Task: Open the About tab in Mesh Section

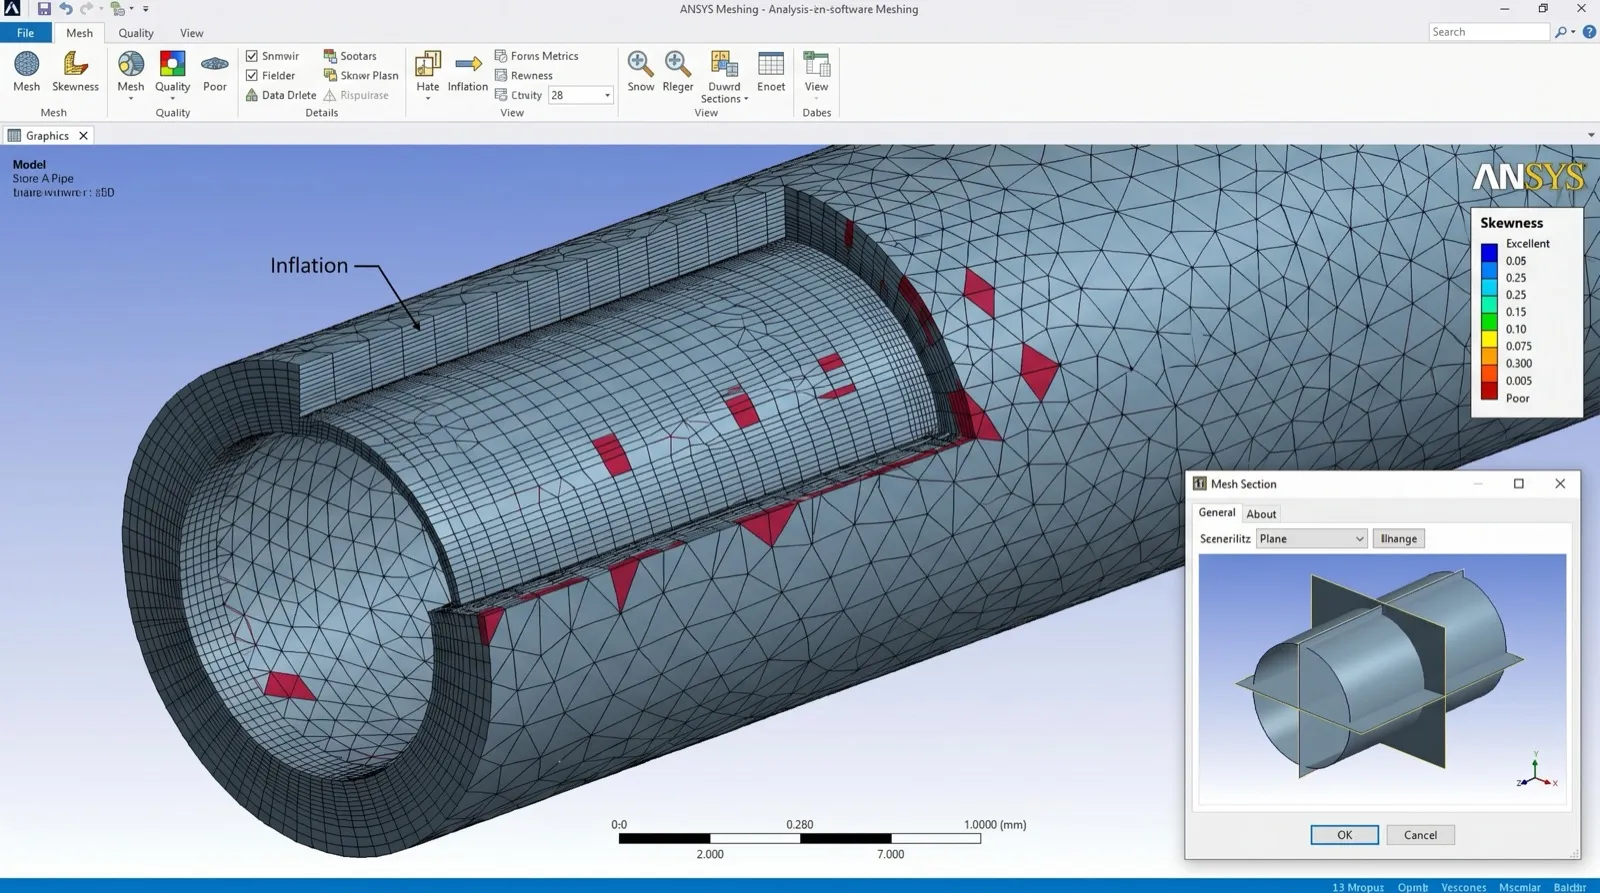Action: click(1261, 514)
